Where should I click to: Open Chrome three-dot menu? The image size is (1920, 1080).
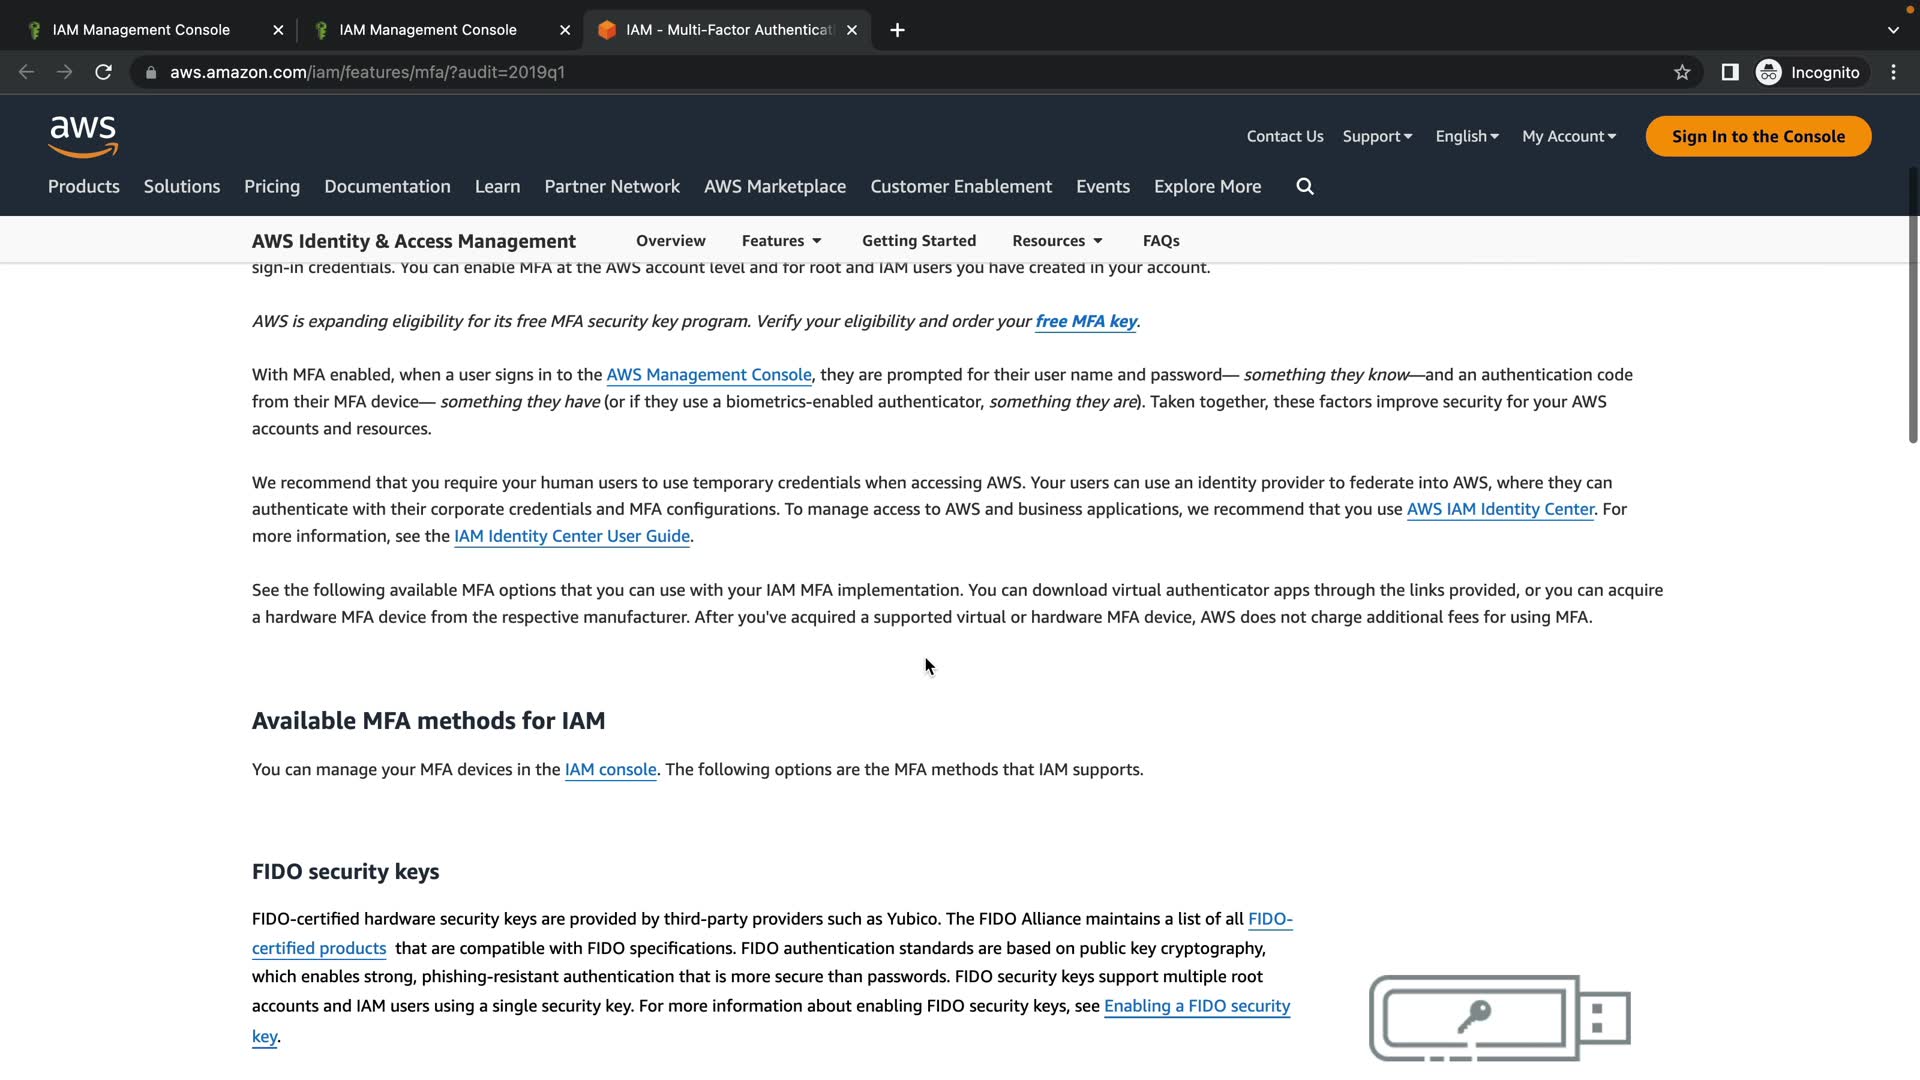[1893, 72]
